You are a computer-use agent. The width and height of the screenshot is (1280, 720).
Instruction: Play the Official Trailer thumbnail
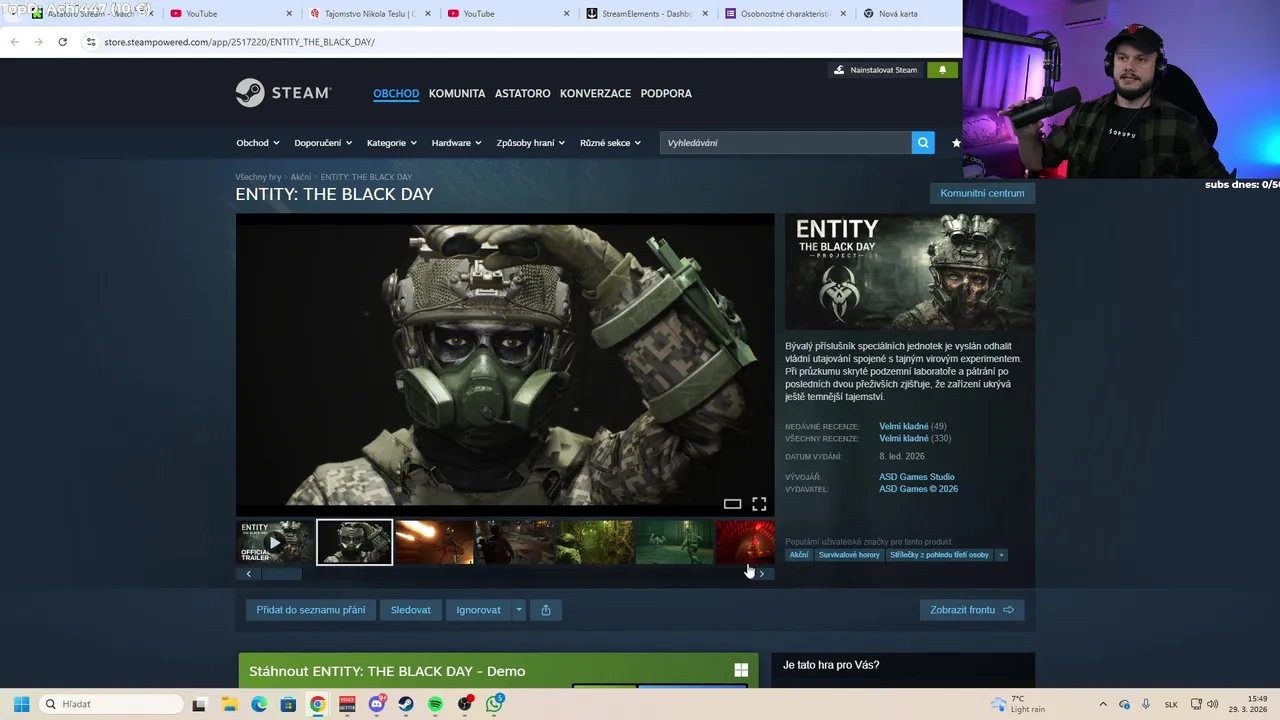[275, 542]
